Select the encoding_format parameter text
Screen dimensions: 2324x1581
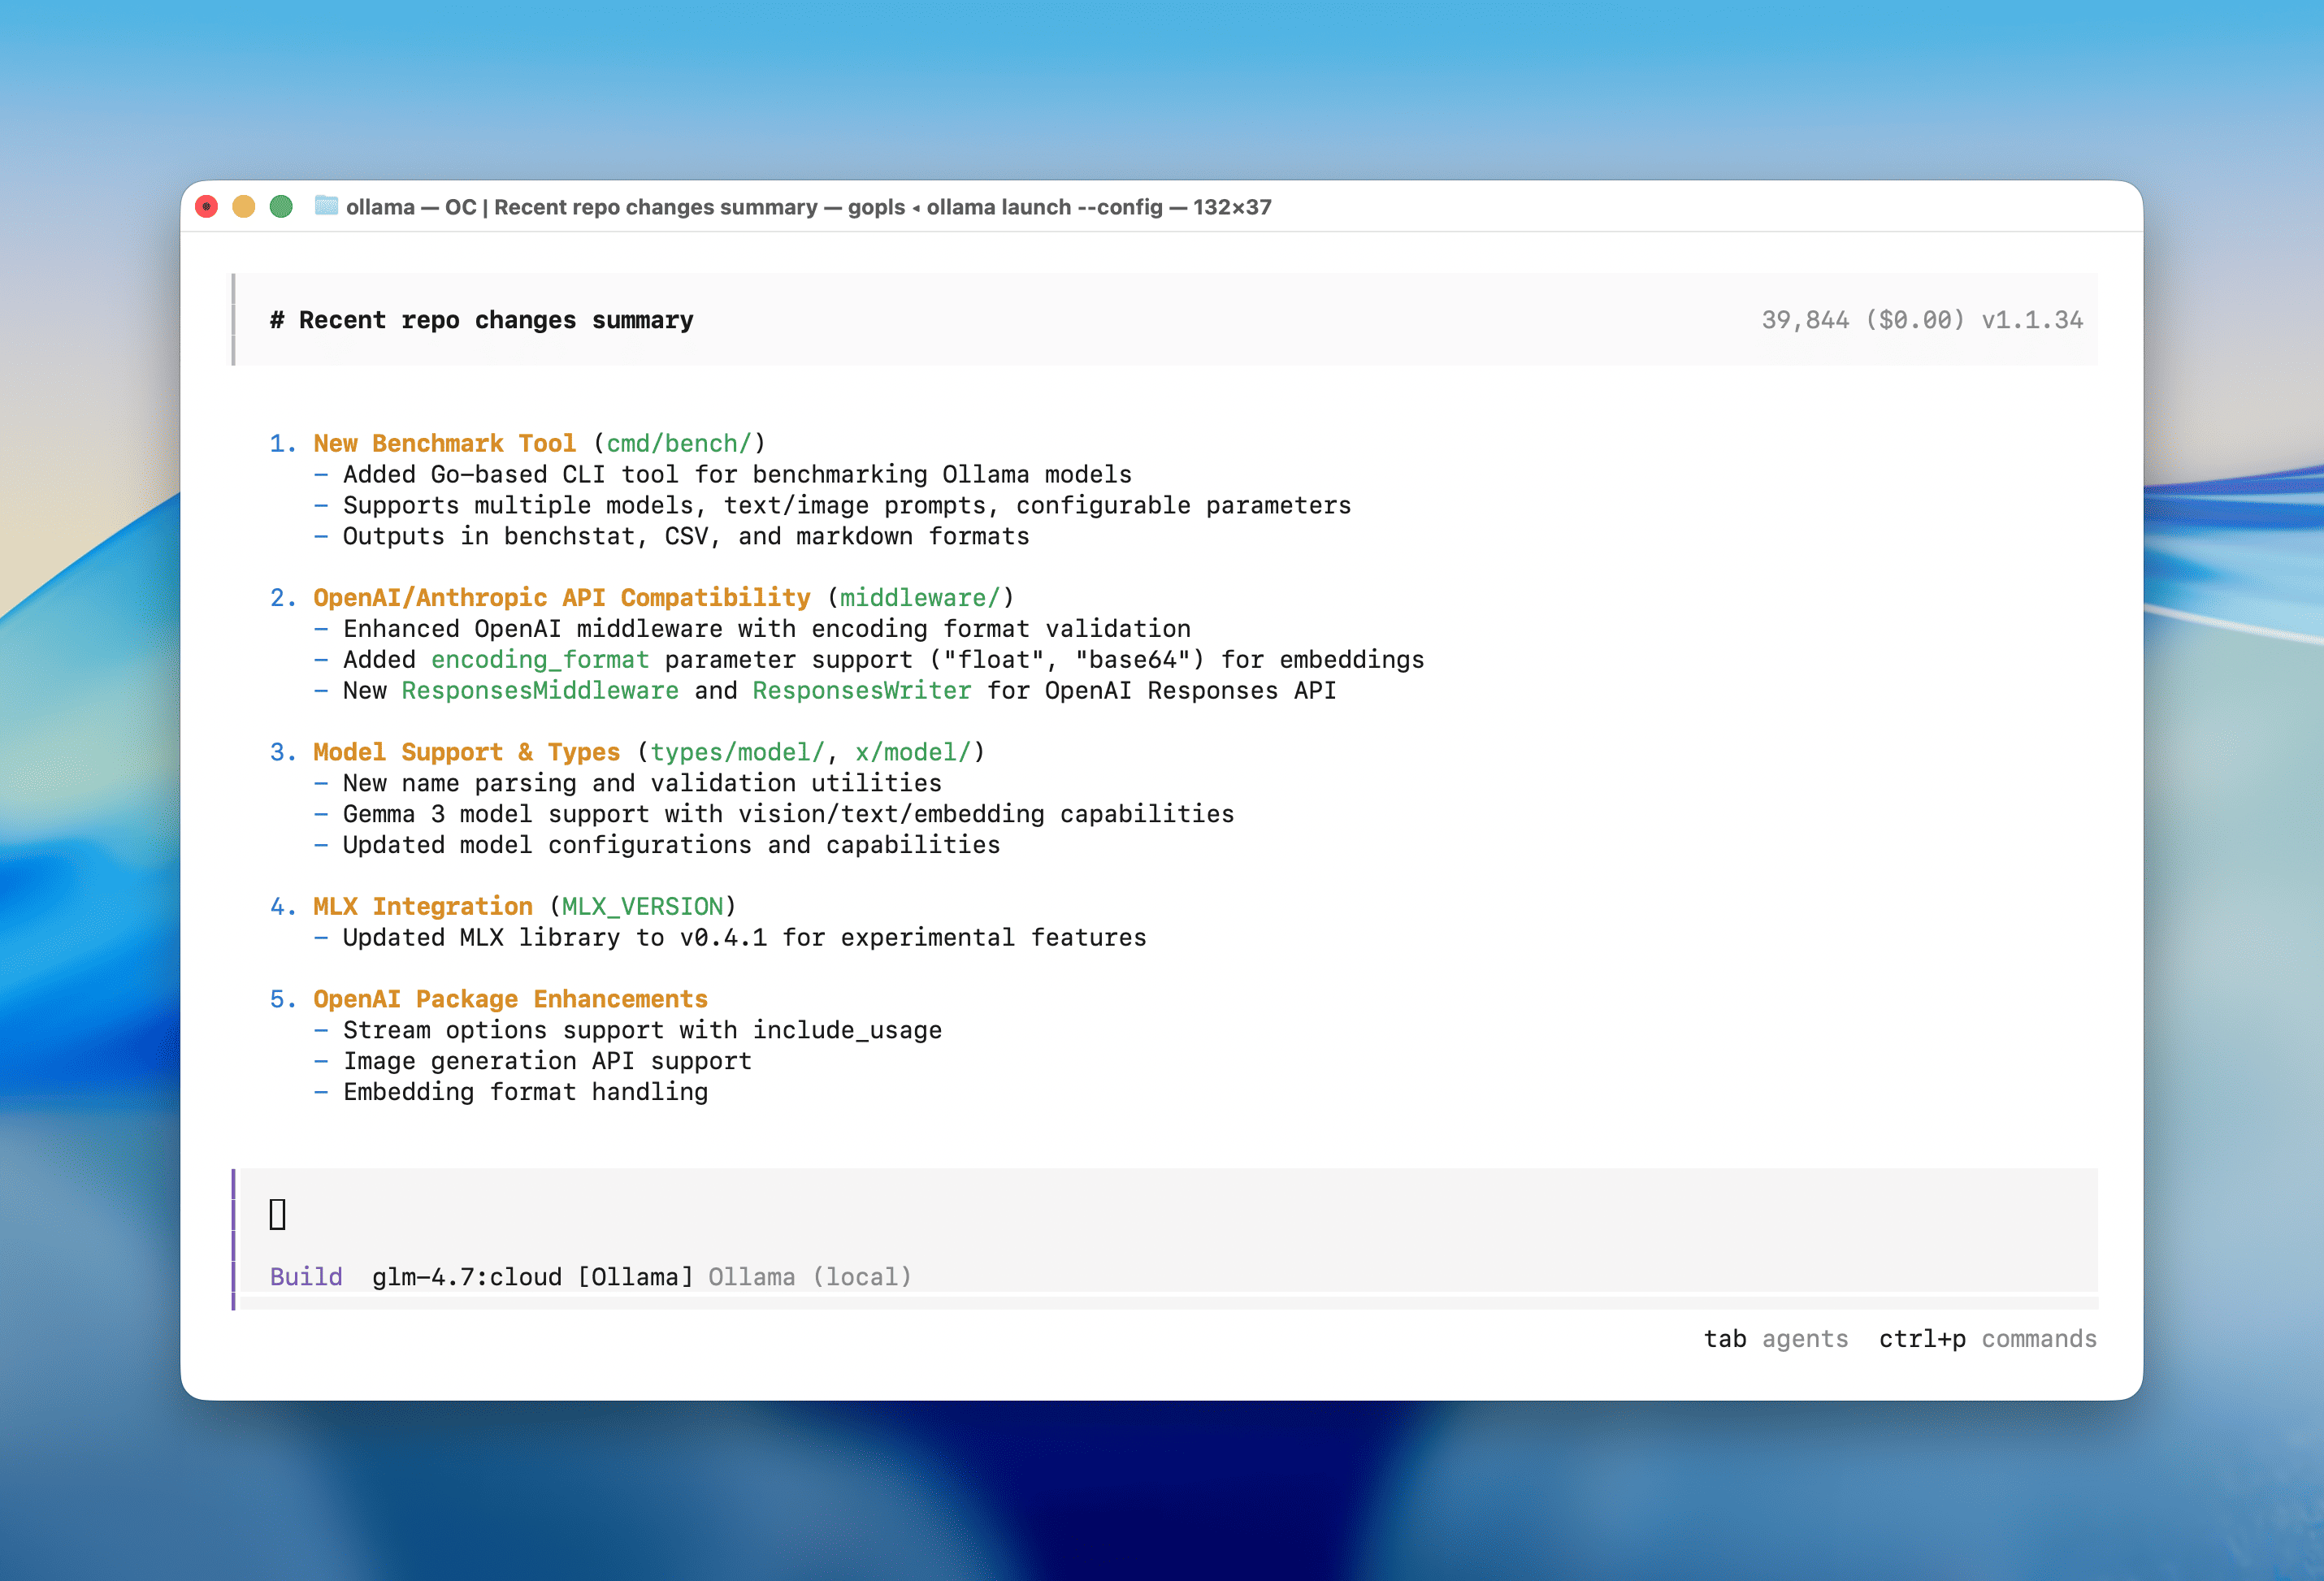coord(539,659)
